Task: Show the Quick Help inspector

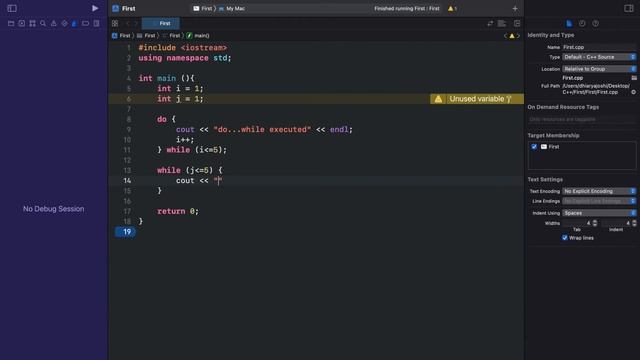Action: (596, 24)
